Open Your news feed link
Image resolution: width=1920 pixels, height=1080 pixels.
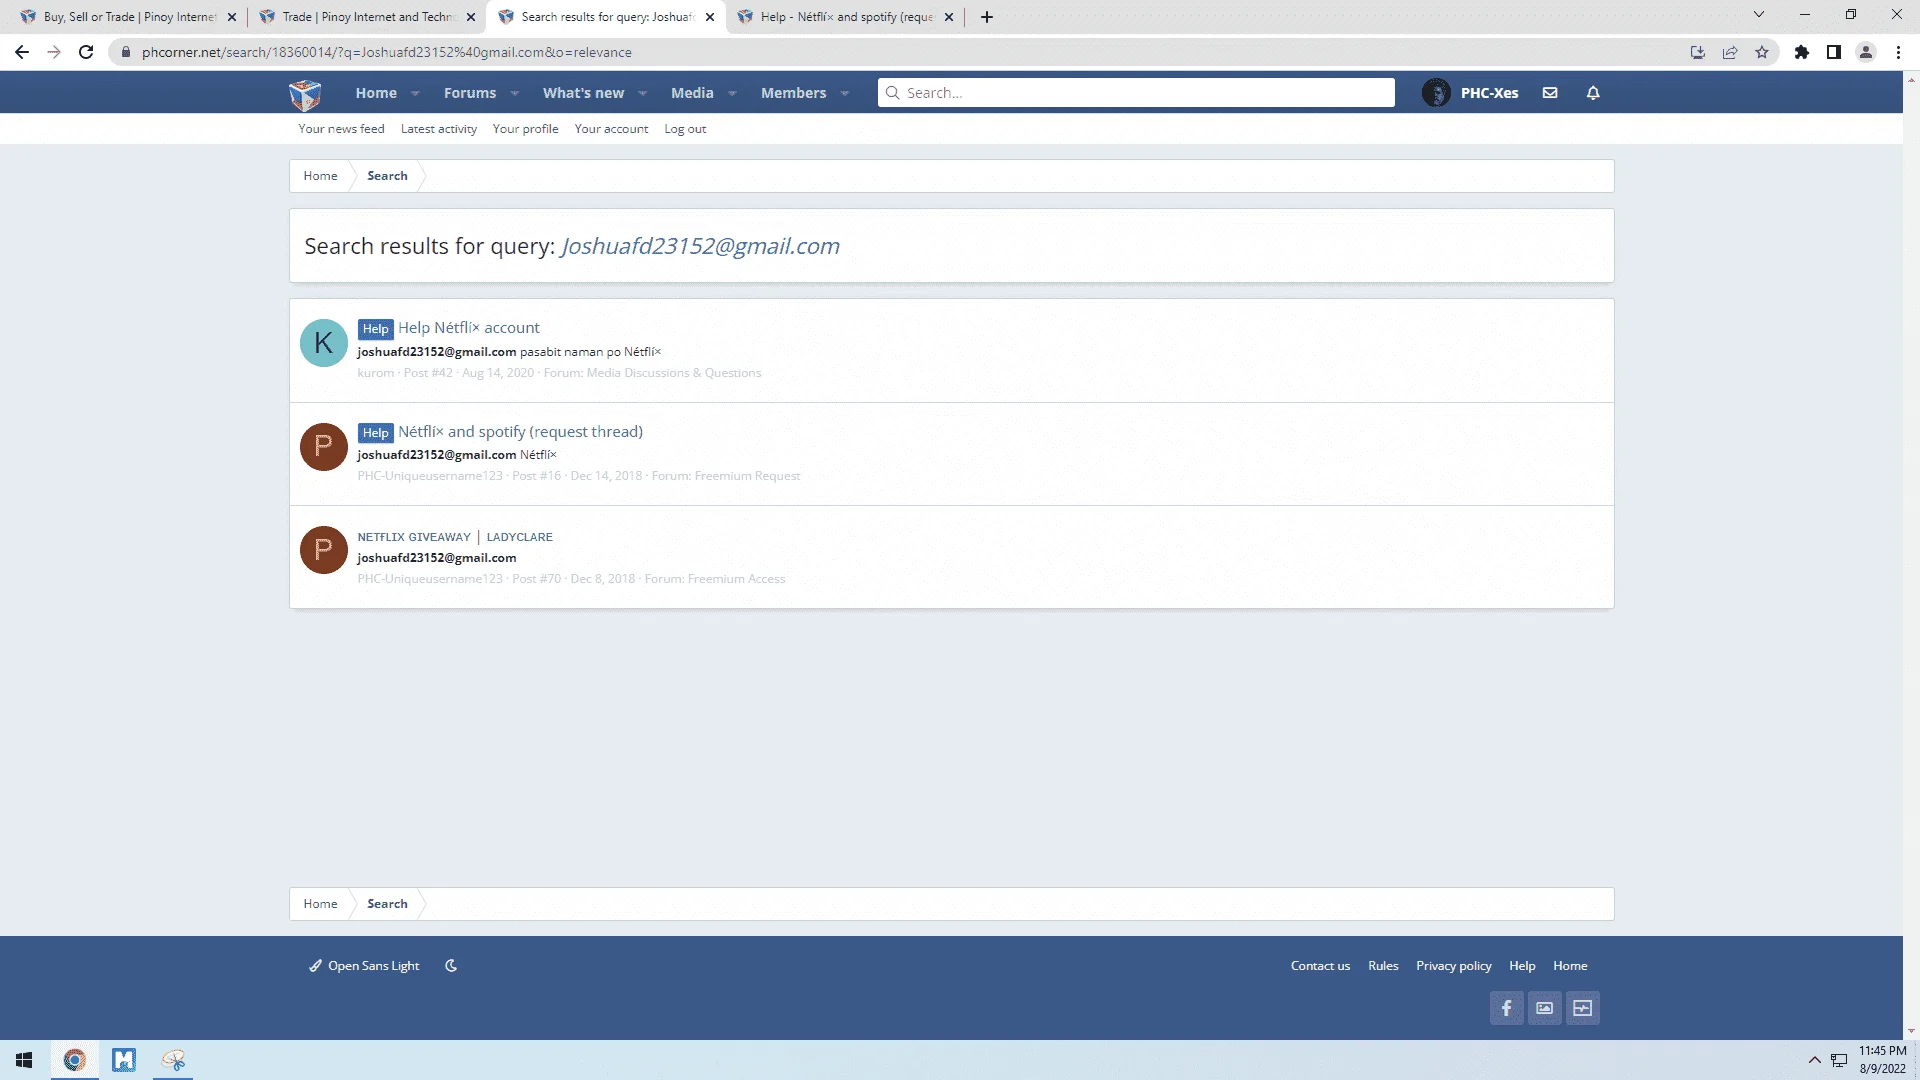[x=341, y=129]
